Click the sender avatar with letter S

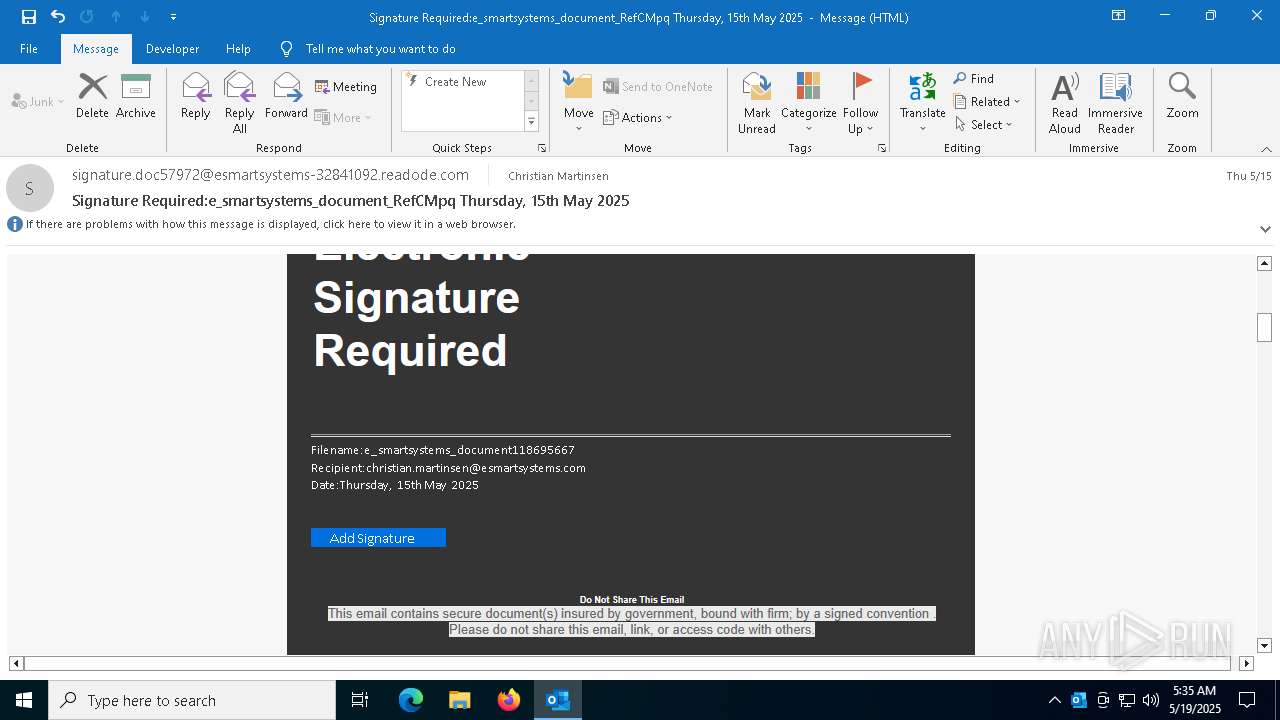[30, 188]
